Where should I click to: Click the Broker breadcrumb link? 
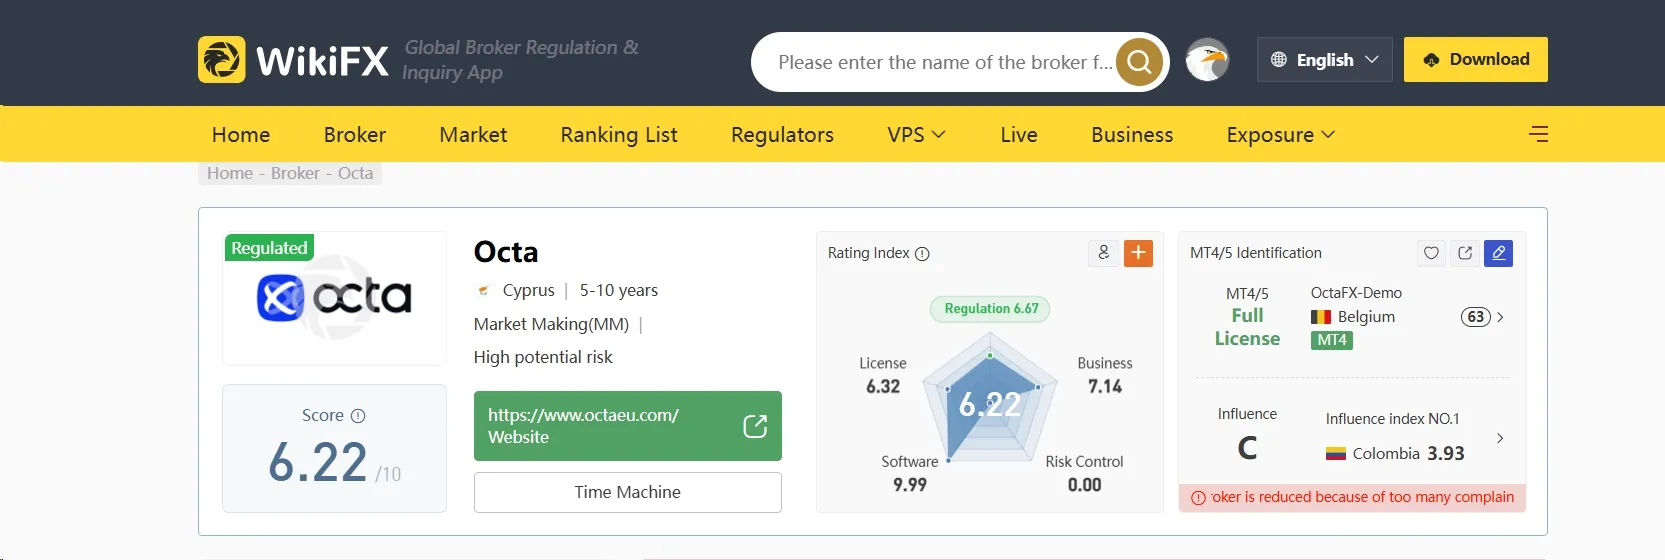click(x=295, y=173)
